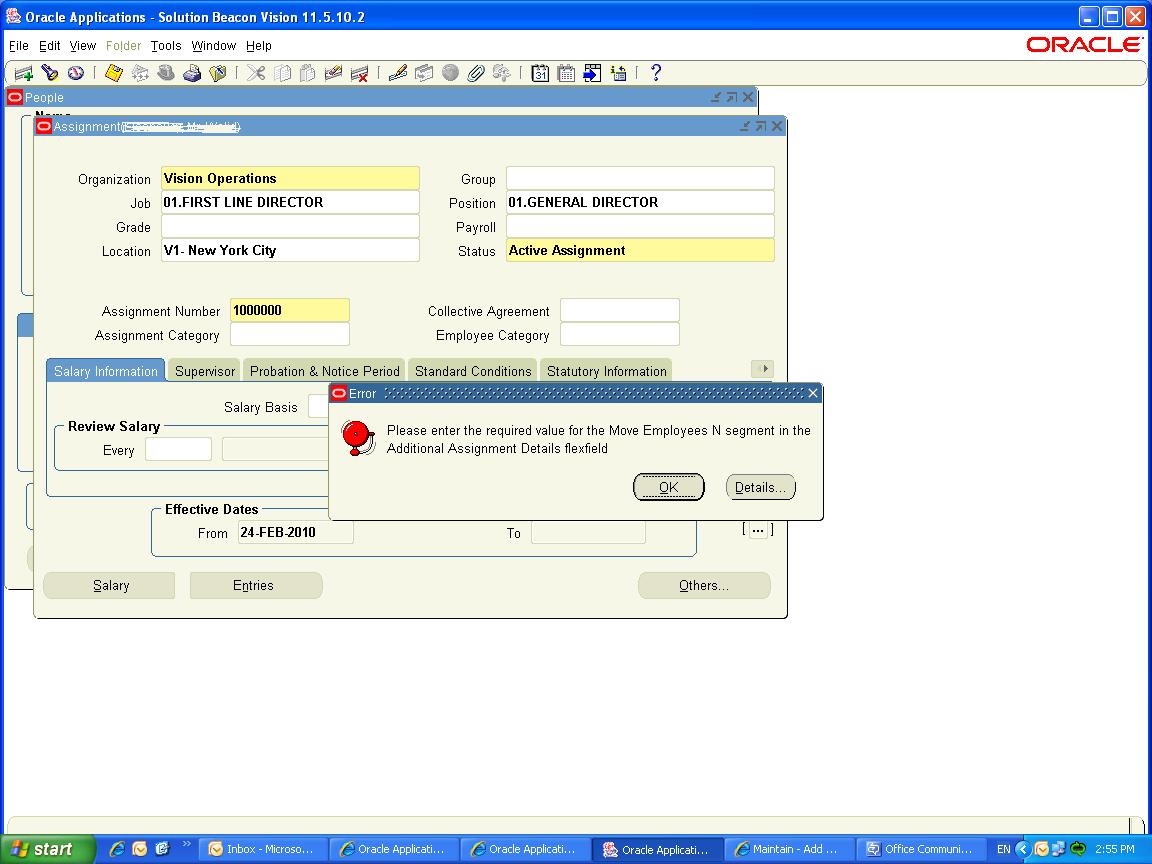Click the New record toolbar icon

(x=23, y=73)
